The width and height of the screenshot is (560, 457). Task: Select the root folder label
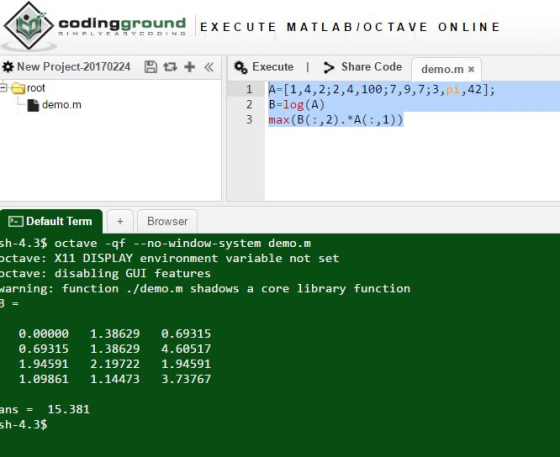[x=36, y=88]
